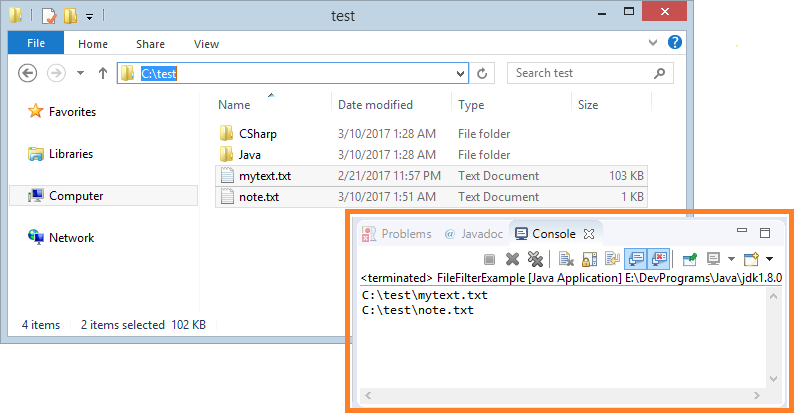The width and height of the screenshot is (795, 415).
Task: Toggle show console on standard output
Action: click(x=636, y=259)
